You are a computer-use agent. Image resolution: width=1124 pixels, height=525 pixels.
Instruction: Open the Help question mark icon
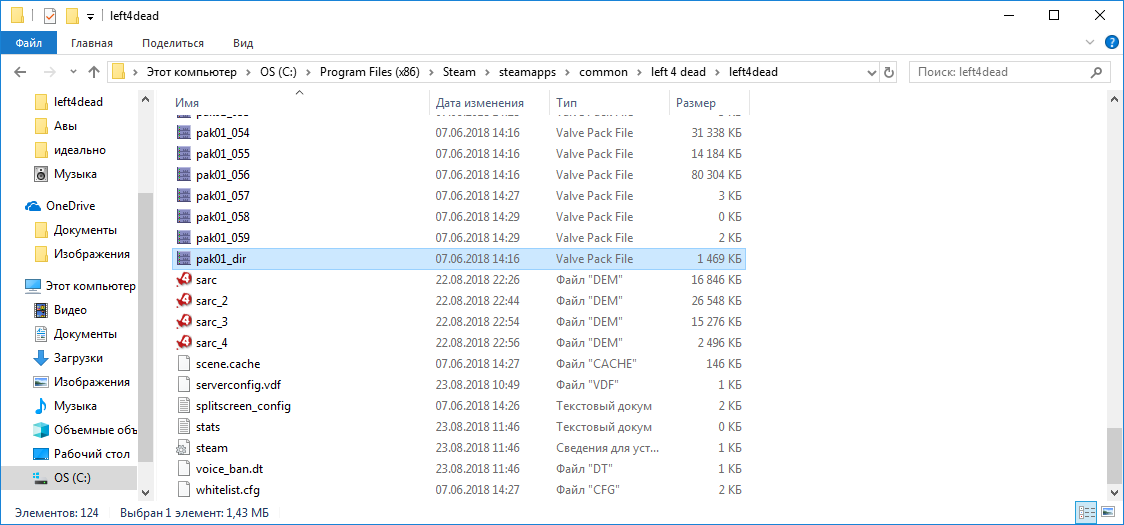click(x=1111, y=43)
